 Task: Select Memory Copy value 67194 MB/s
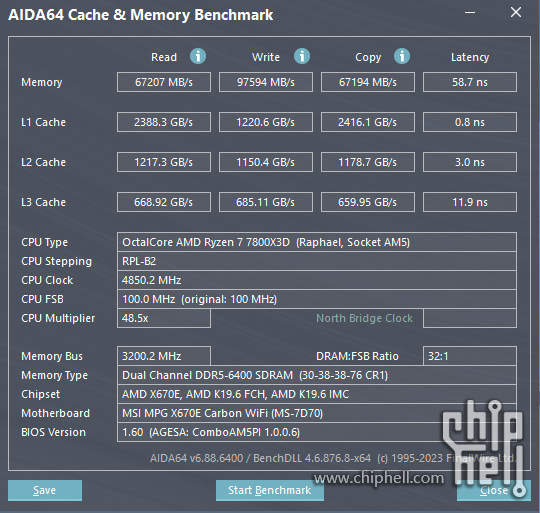368,82
